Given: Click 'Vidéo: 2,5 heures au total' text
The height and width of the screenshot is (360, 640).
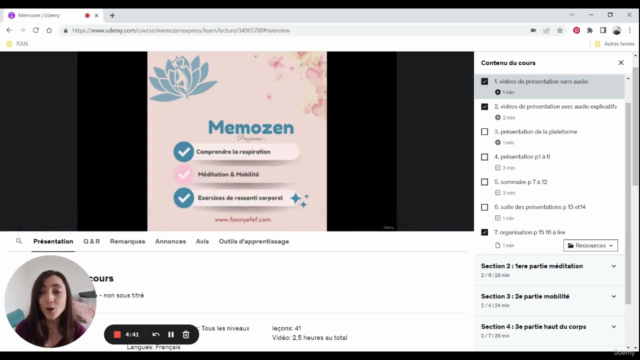Looking at the screenshot, I should click(x=309, y=338).
